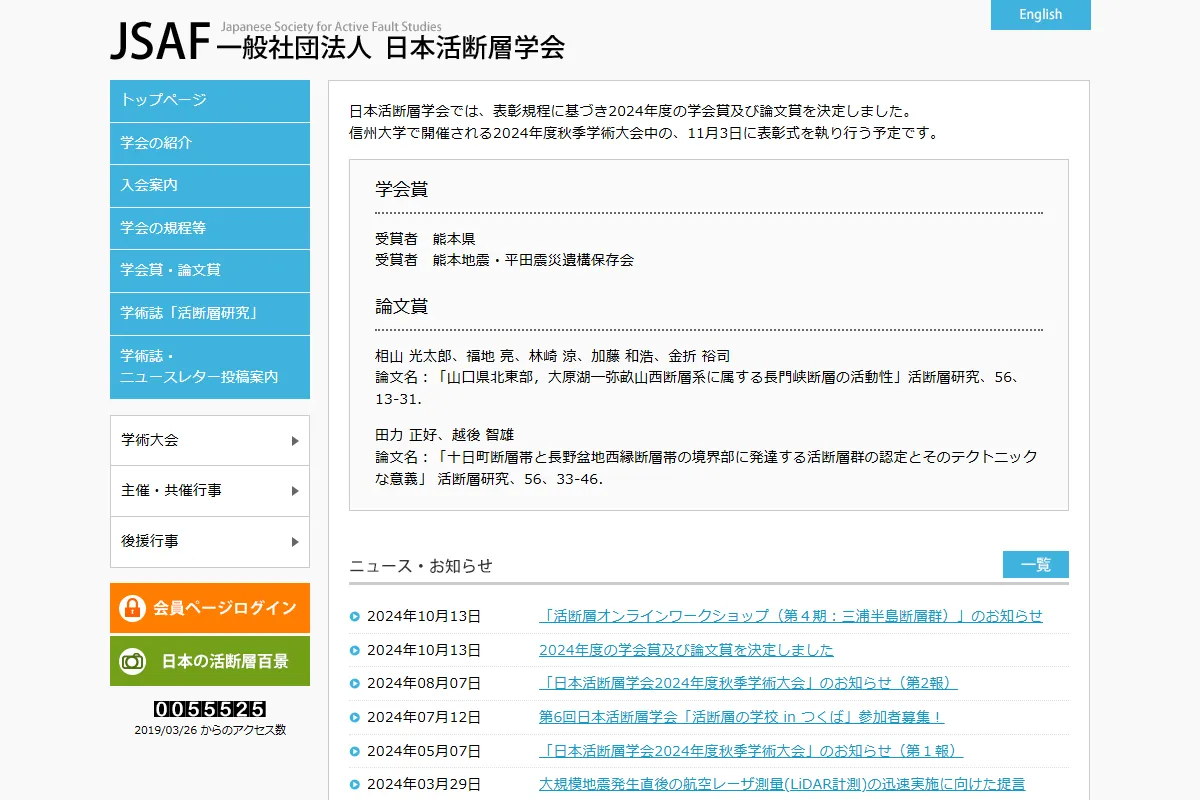
Task: Click the arrow beside 学術大会
Action: click(x=295, y=441)
